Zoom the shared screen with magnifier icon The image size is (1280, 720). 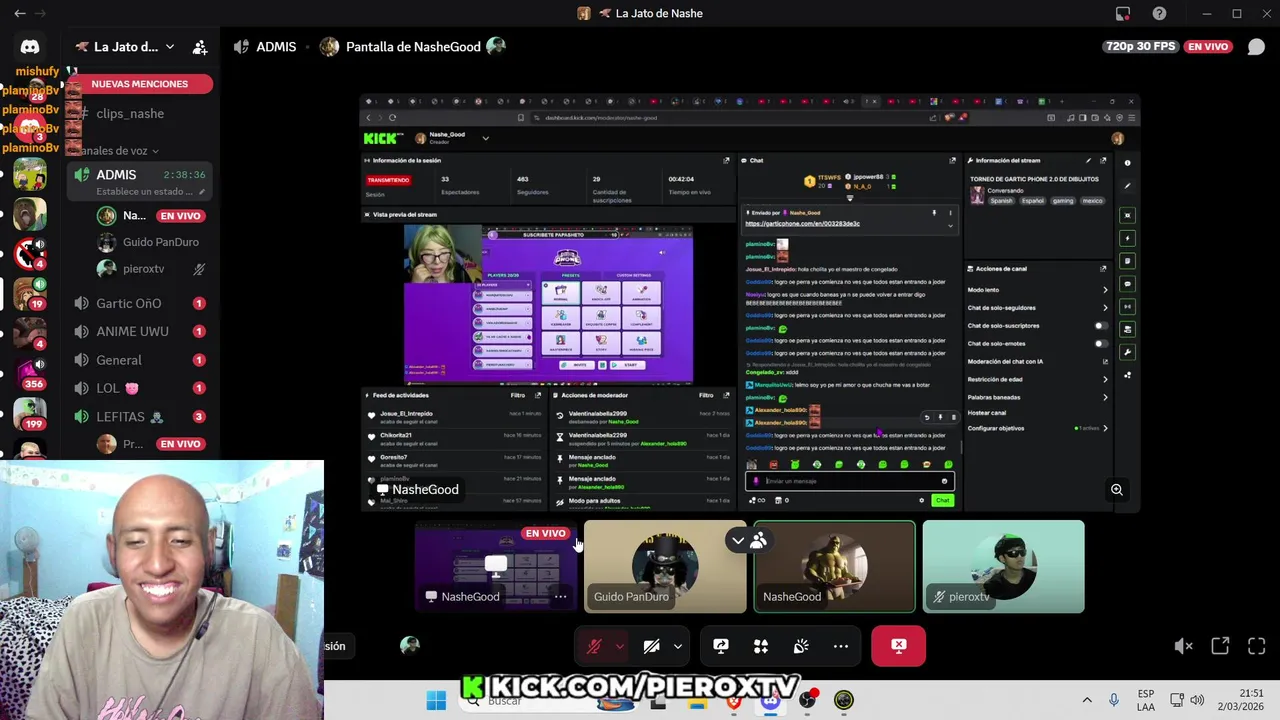pyautogui.click(x=1117, y=490)
